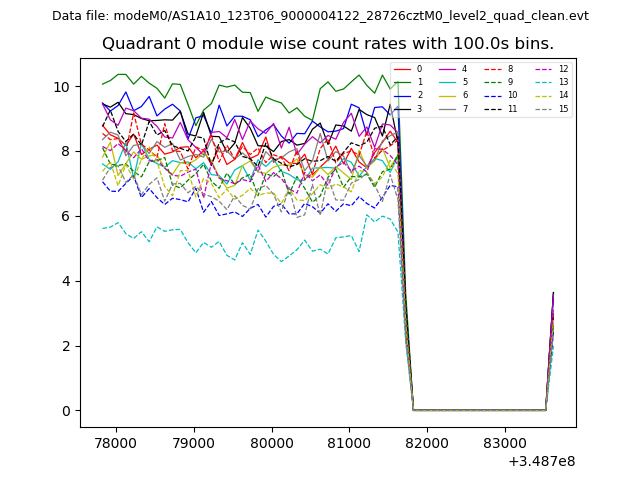The image size is (640, 480).
Task: Click the data file name text at top
Action: (x=320, y=16)
